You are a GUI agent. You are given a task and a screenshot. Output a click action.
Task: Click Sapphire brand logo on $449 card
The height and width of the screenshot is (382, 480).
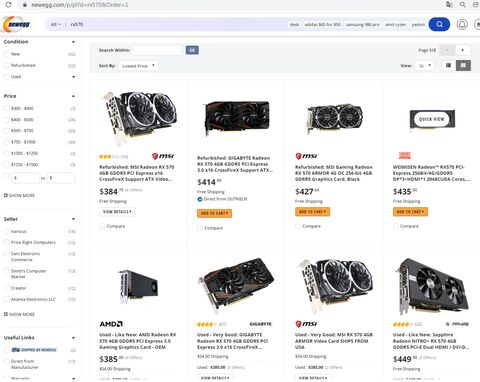pos(457,324)
